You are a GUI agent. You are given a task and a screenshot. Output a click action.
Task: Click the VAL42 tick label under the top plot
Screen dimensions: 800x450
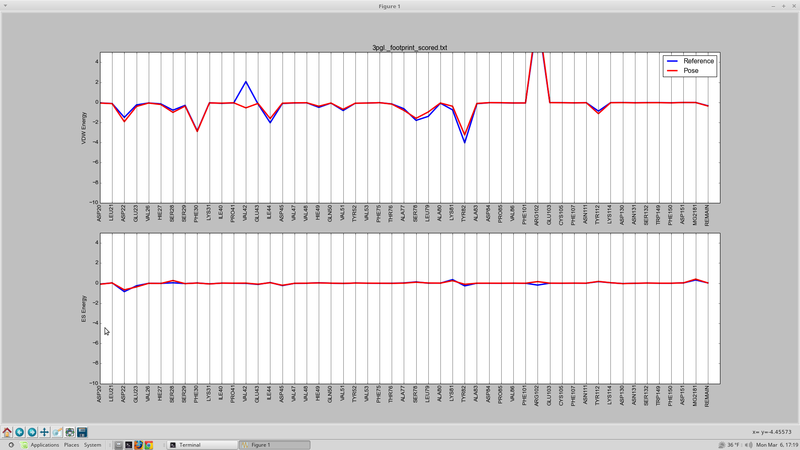tap(245, 213)
